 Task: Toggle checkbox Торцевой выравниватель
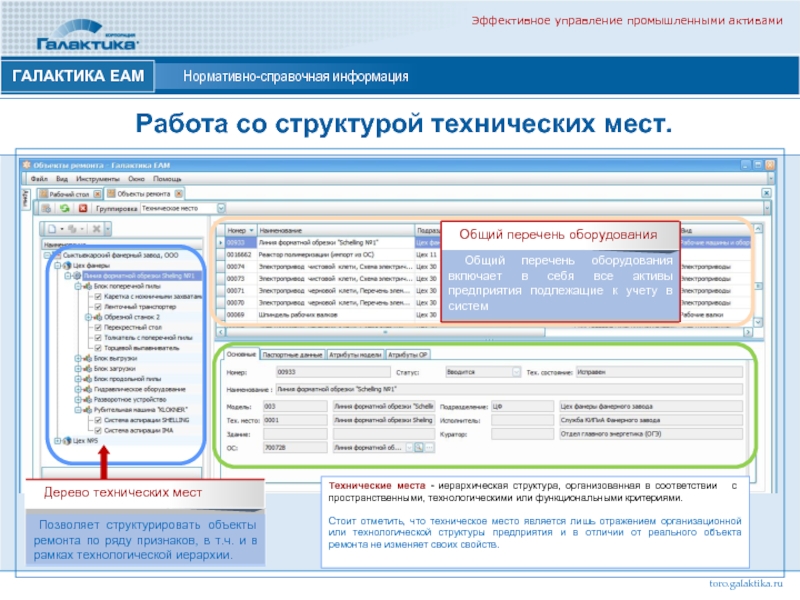click(x=98, y=347)
